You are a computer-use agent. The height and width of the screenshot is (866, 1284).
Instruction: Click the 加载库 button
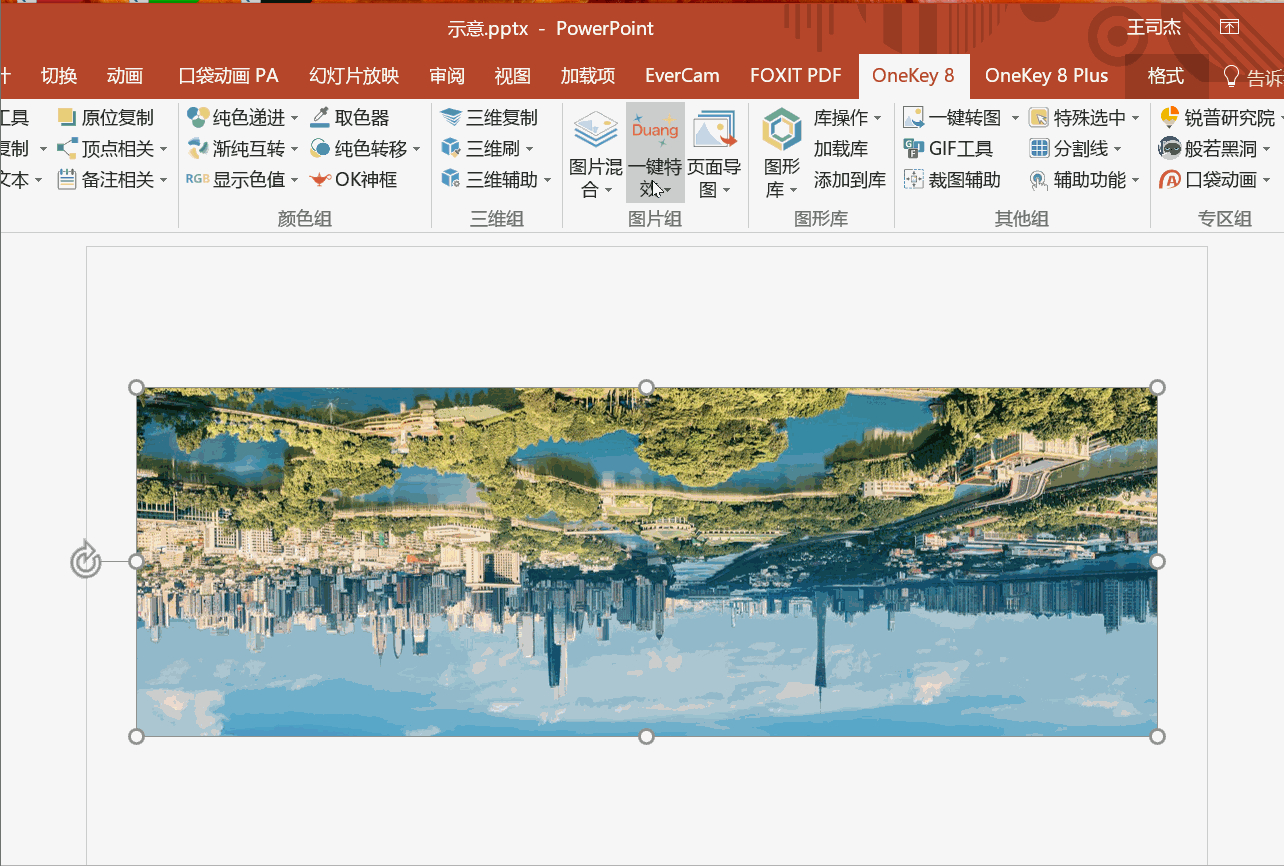pyautogui.click(x=841, y=149)
